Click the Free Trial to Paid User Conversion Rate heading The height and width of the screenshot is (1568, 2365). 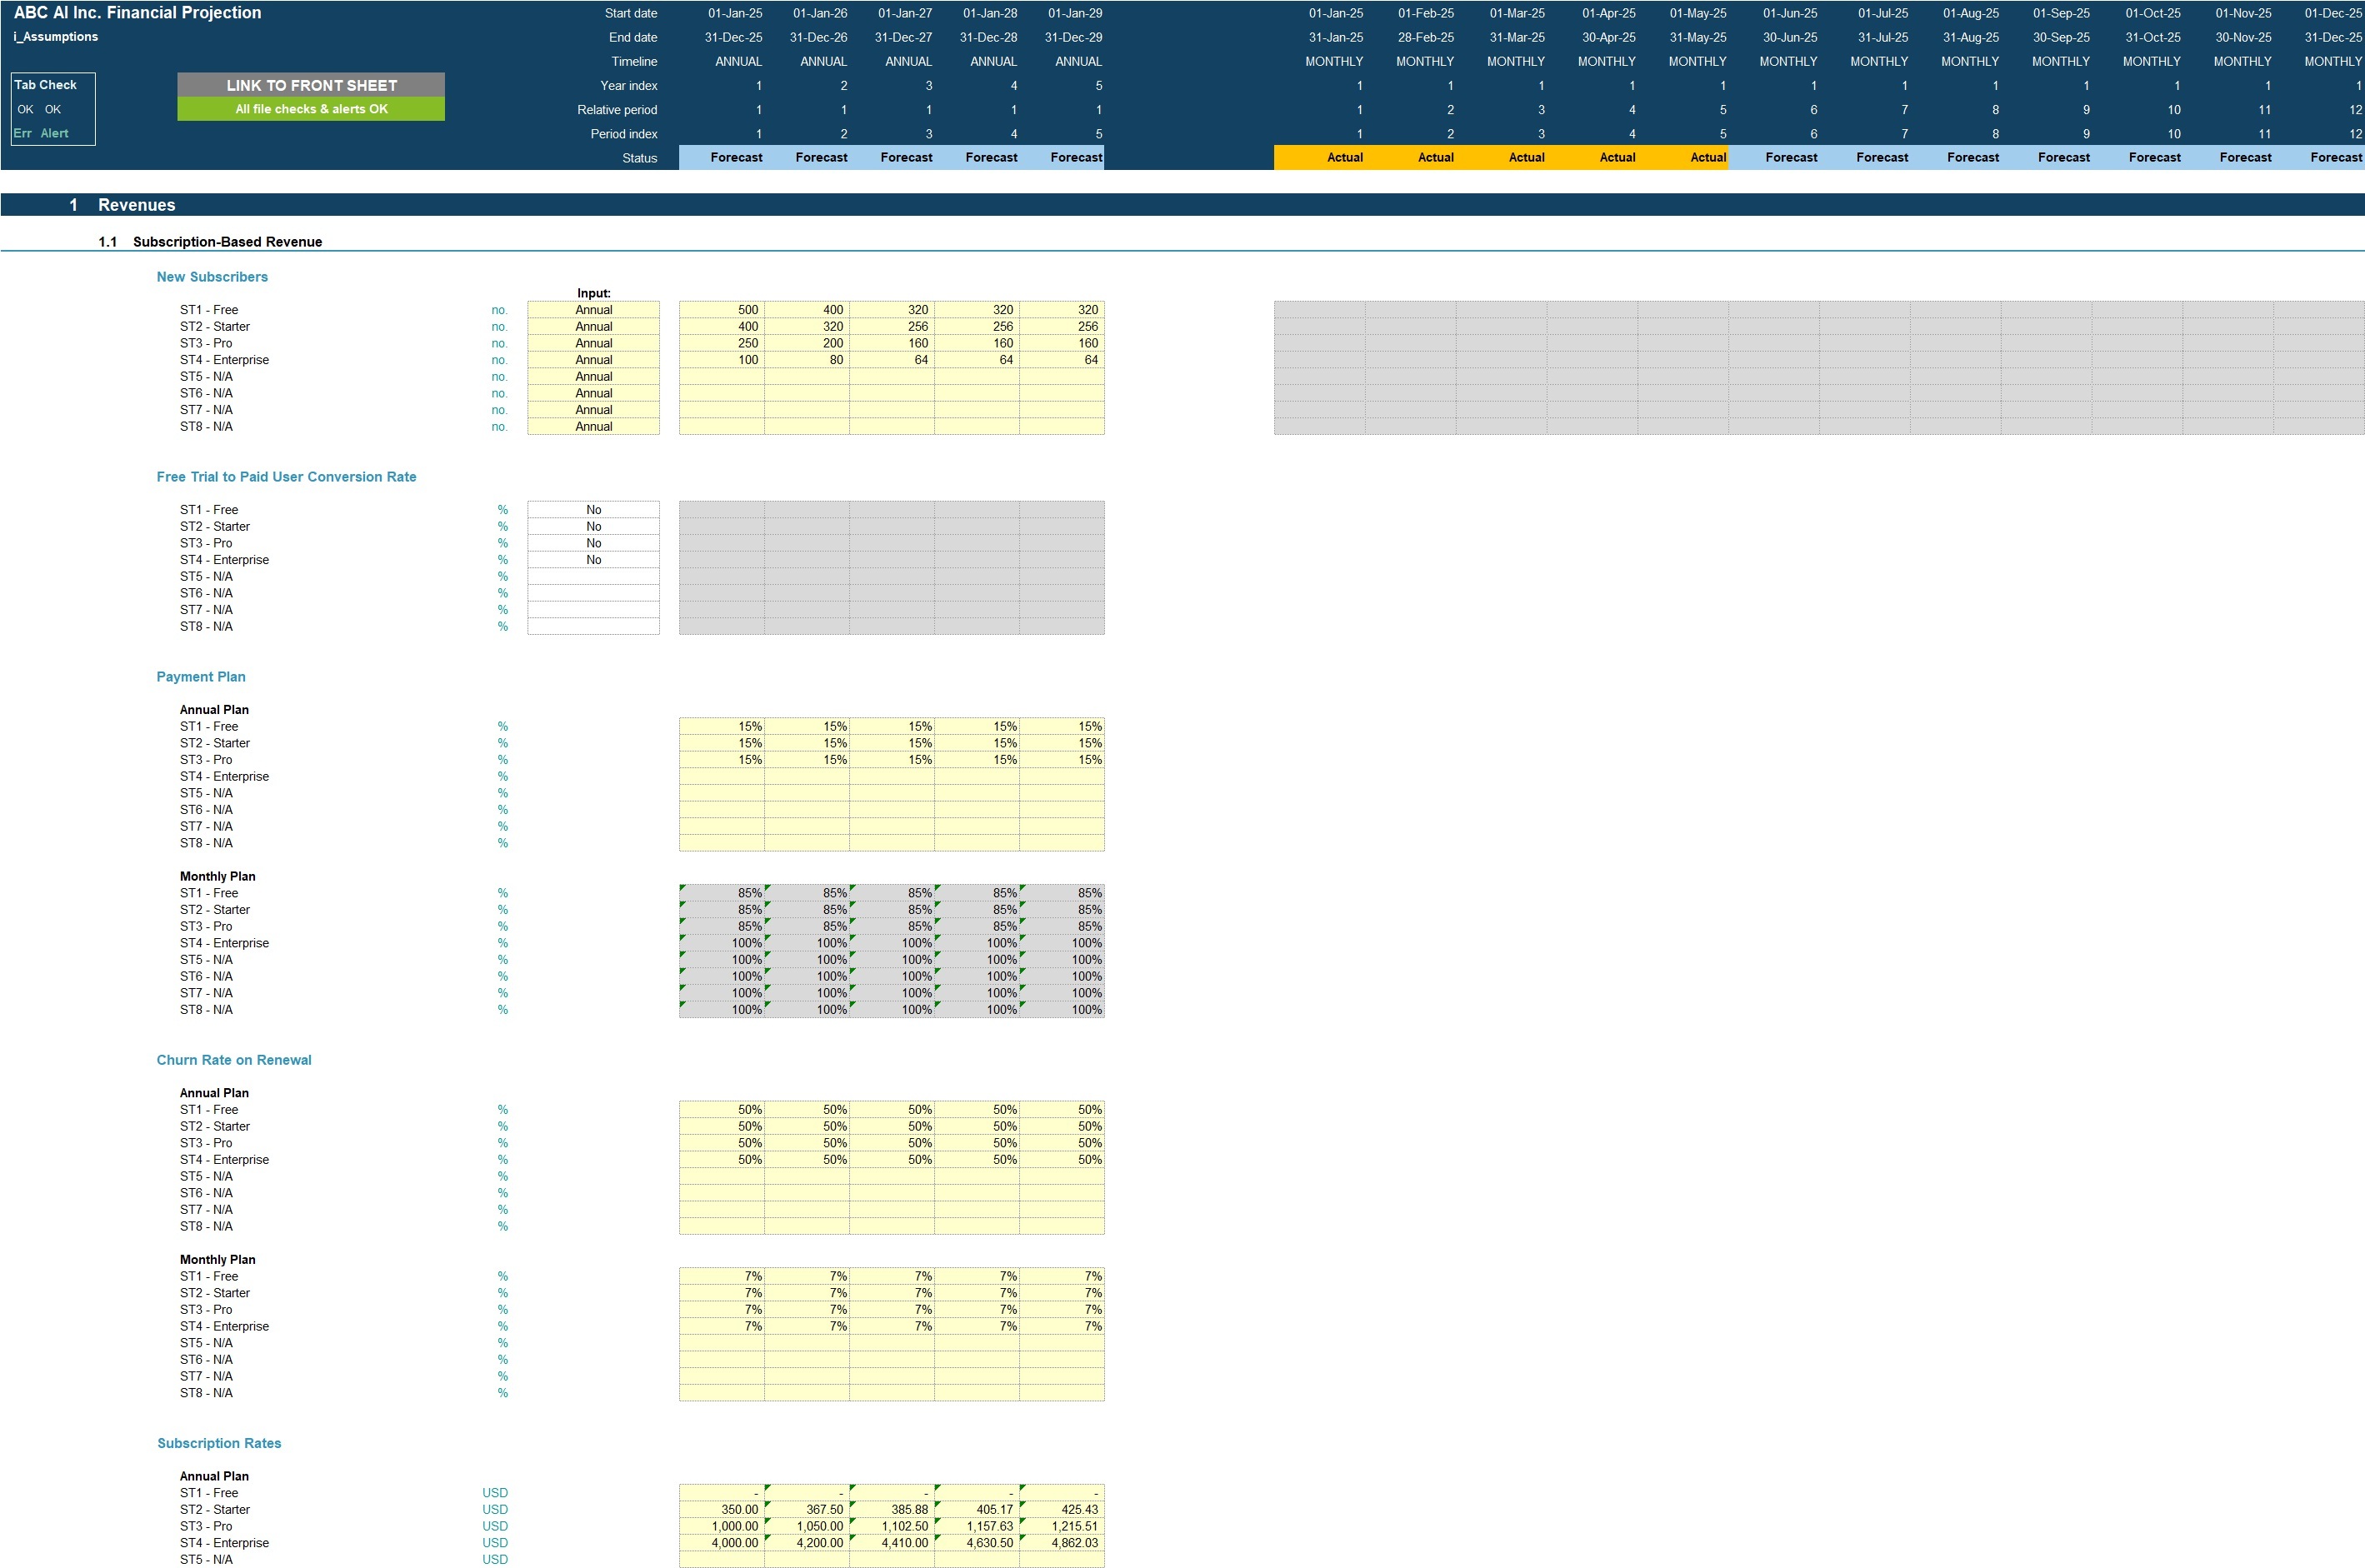coord(286,477)
